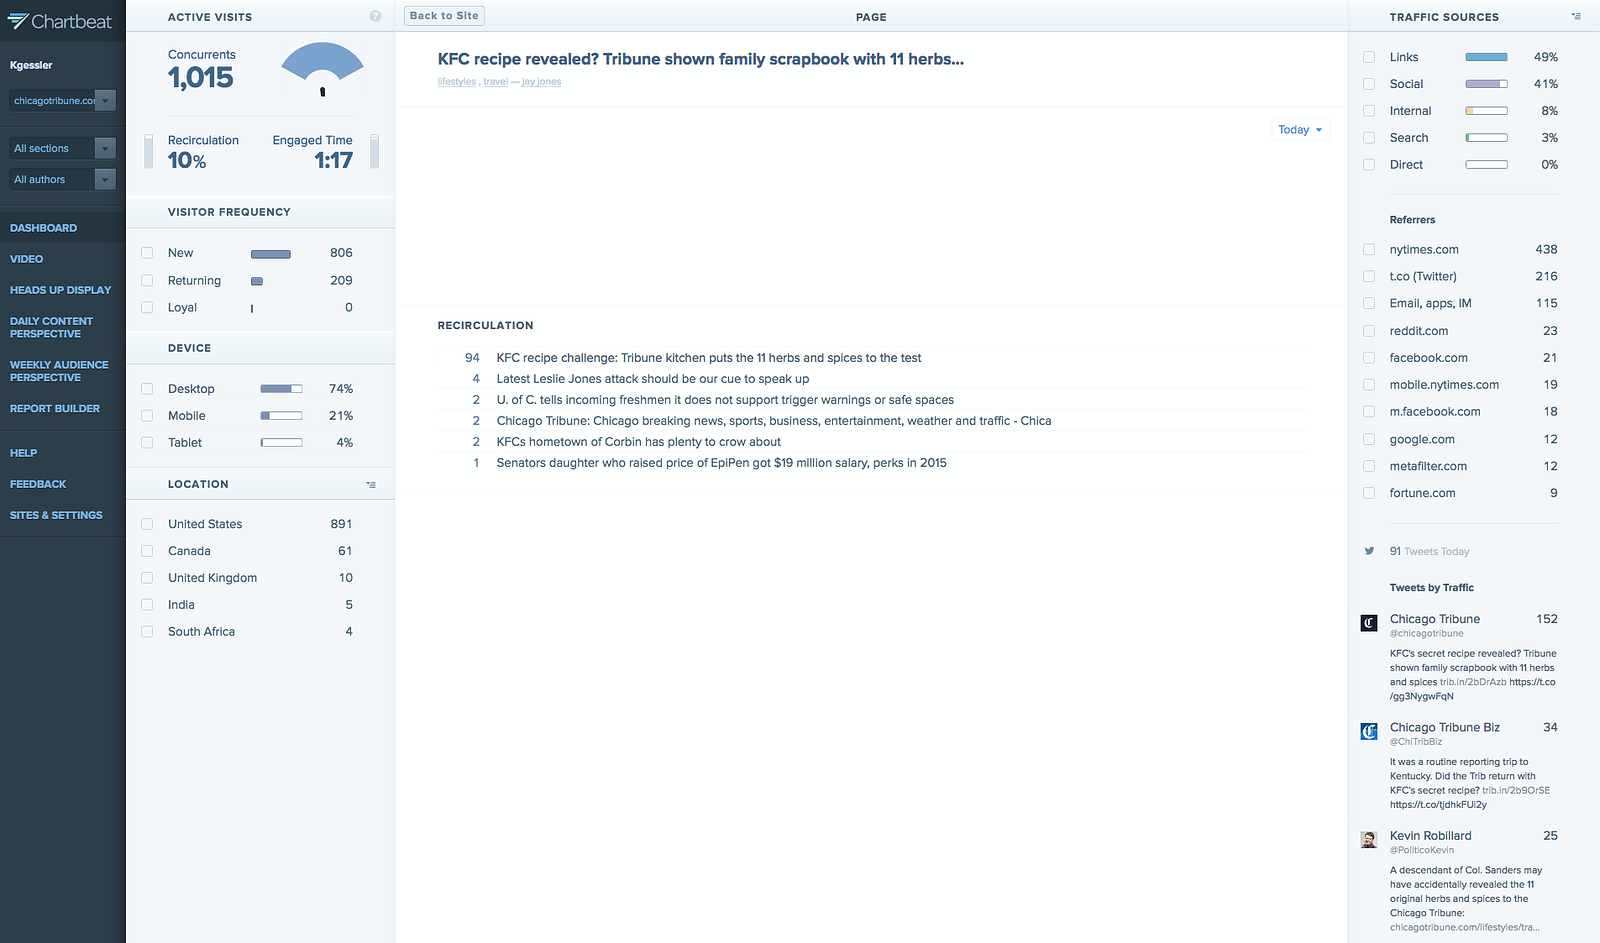Tick the India location checkbox
The height and width of the screenshot is (943, 1600).
coord(147,605)
